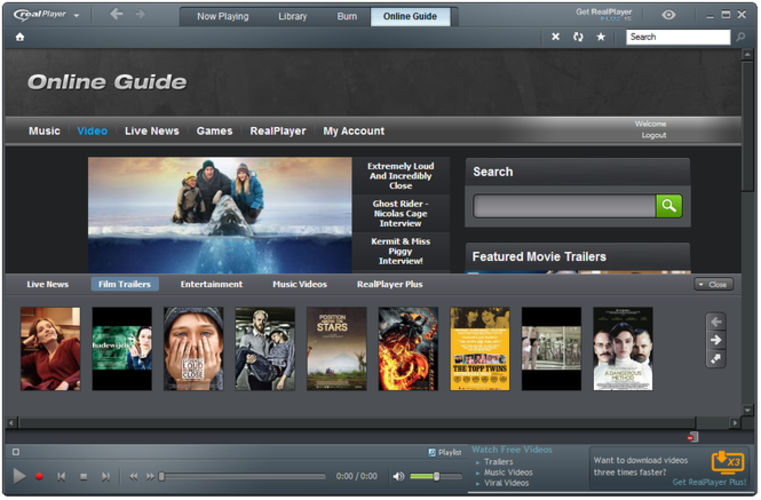Open the Music section
This screenshot has height=500, width=761.
[x=45, y=131]
